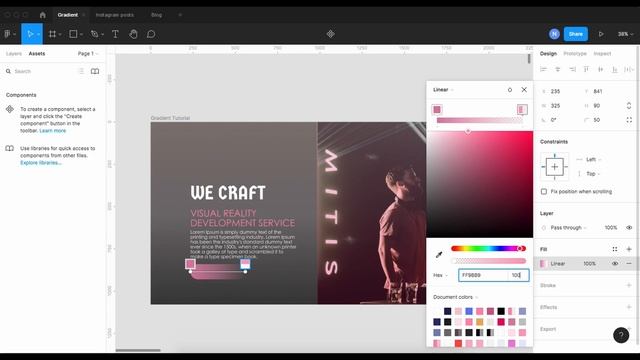
Task: Open the help question mark button
Action: 621,335
